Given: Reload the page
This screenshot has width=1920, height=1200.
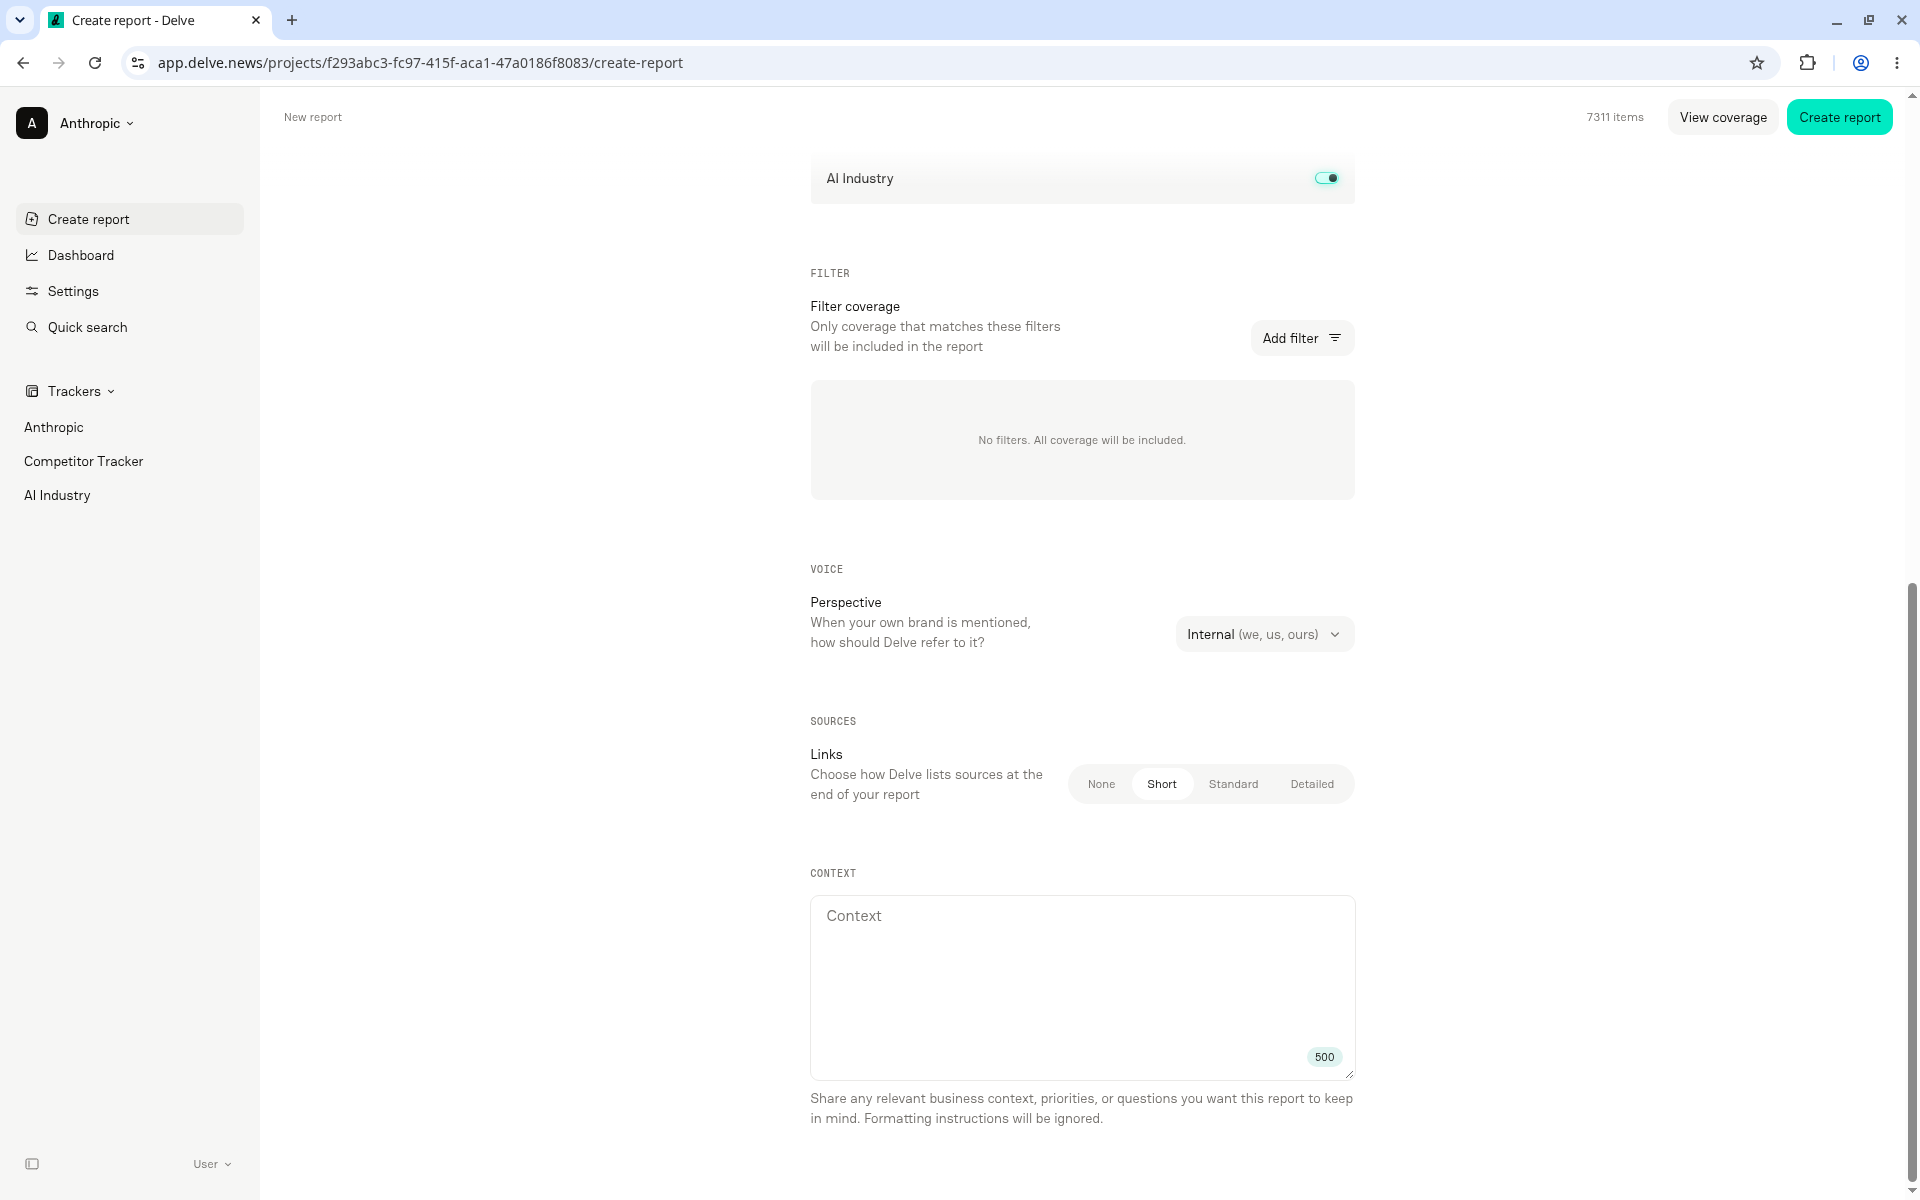Looking at the screenshot, I should 95,63.
